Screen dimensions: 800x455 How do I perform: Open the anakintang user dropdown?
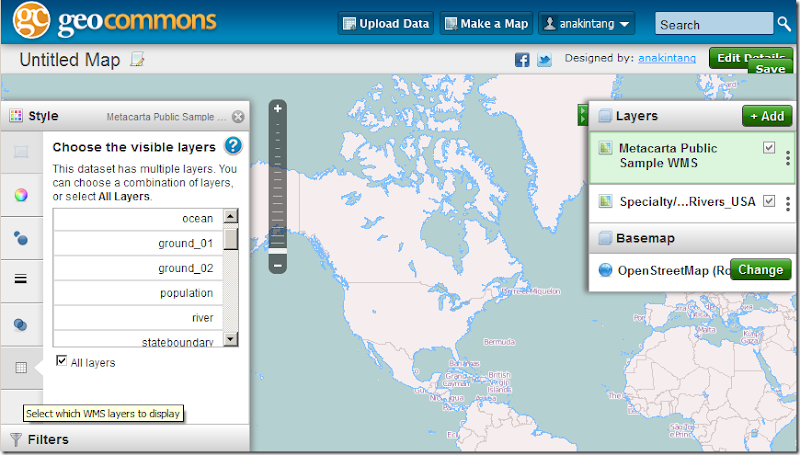pos(586,23)
